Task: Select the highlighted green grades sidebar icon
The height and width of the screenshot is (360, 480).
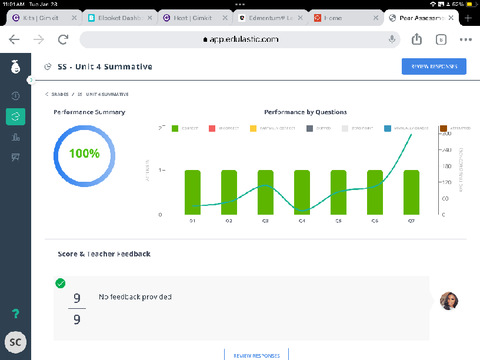Action: pos(15,117)
